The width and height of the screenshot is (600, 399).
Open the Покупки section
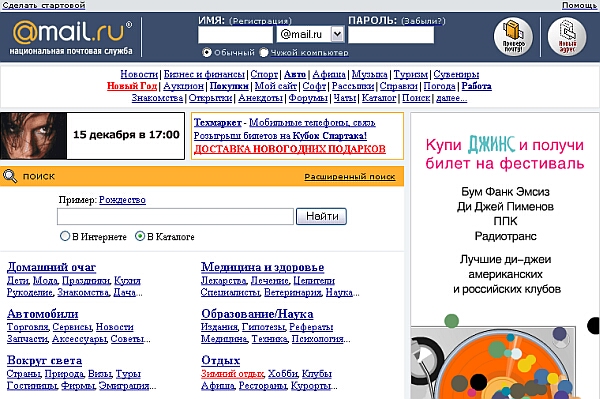click(x=229, y=86)
